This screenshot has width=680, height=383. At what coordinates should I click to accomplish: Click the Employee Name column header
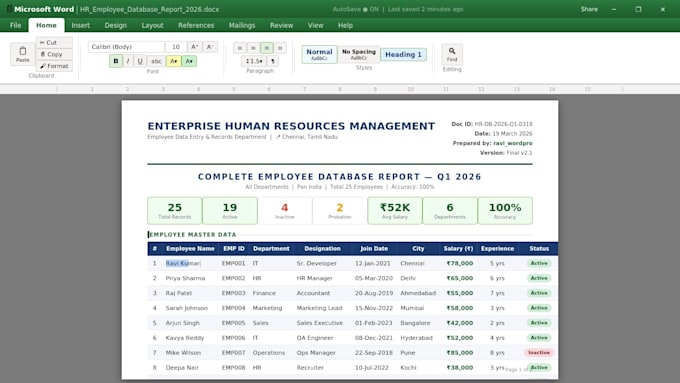point(190,249)
